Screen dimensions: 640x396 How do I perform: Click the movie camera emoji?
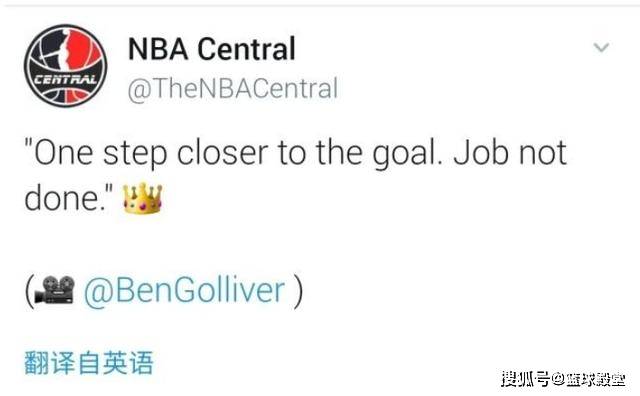[54, 290]
